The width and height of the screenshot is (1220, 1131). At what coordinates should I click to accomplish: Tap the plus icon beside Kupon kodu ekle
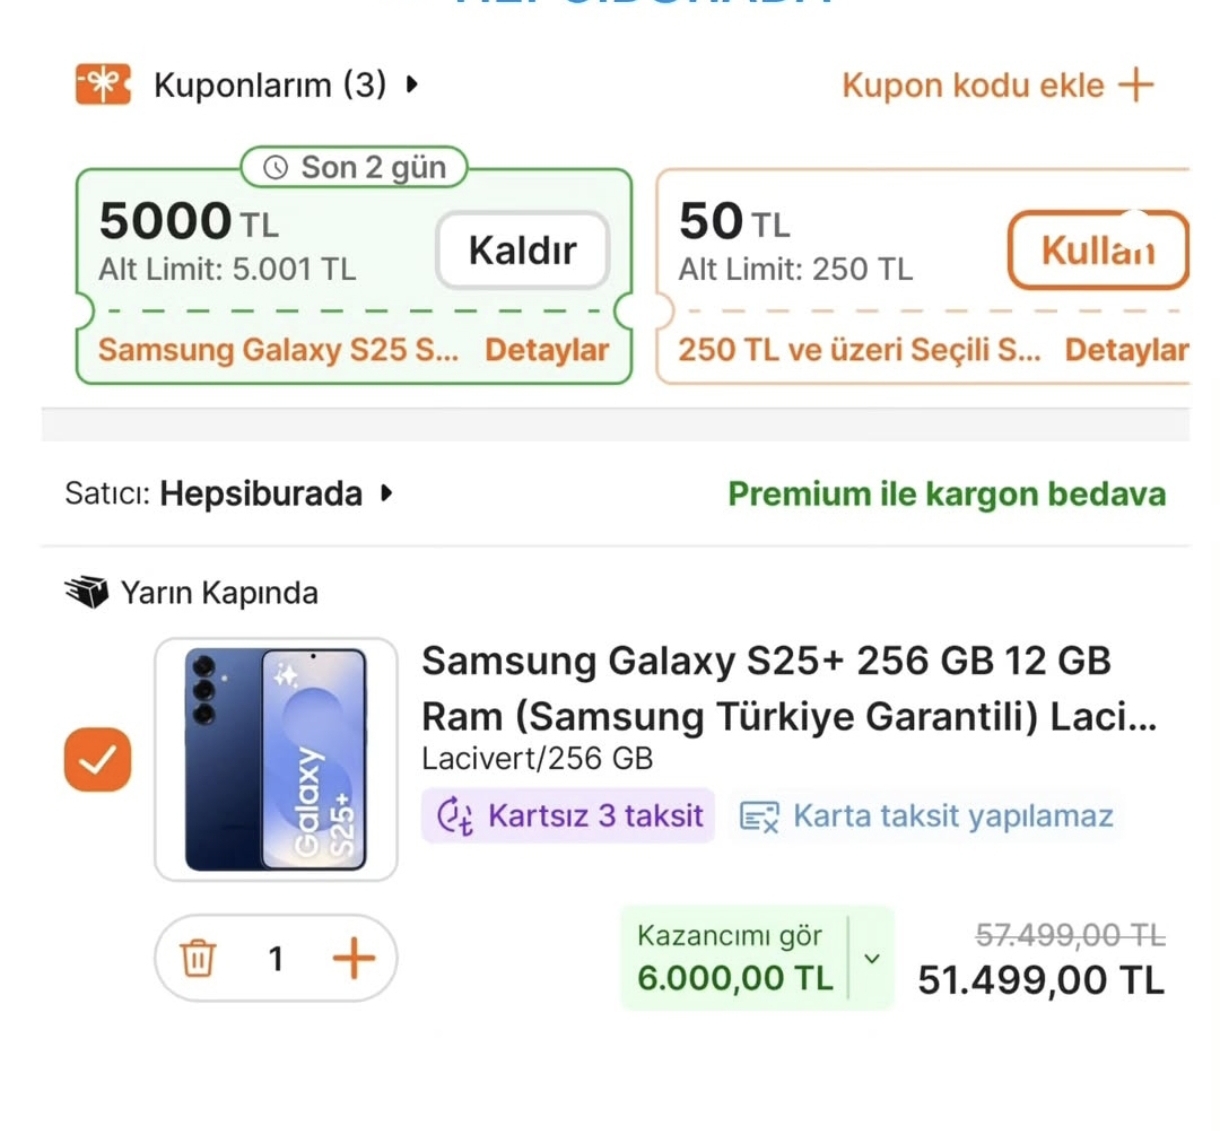pyautogui.click(x=1136, y=85)
